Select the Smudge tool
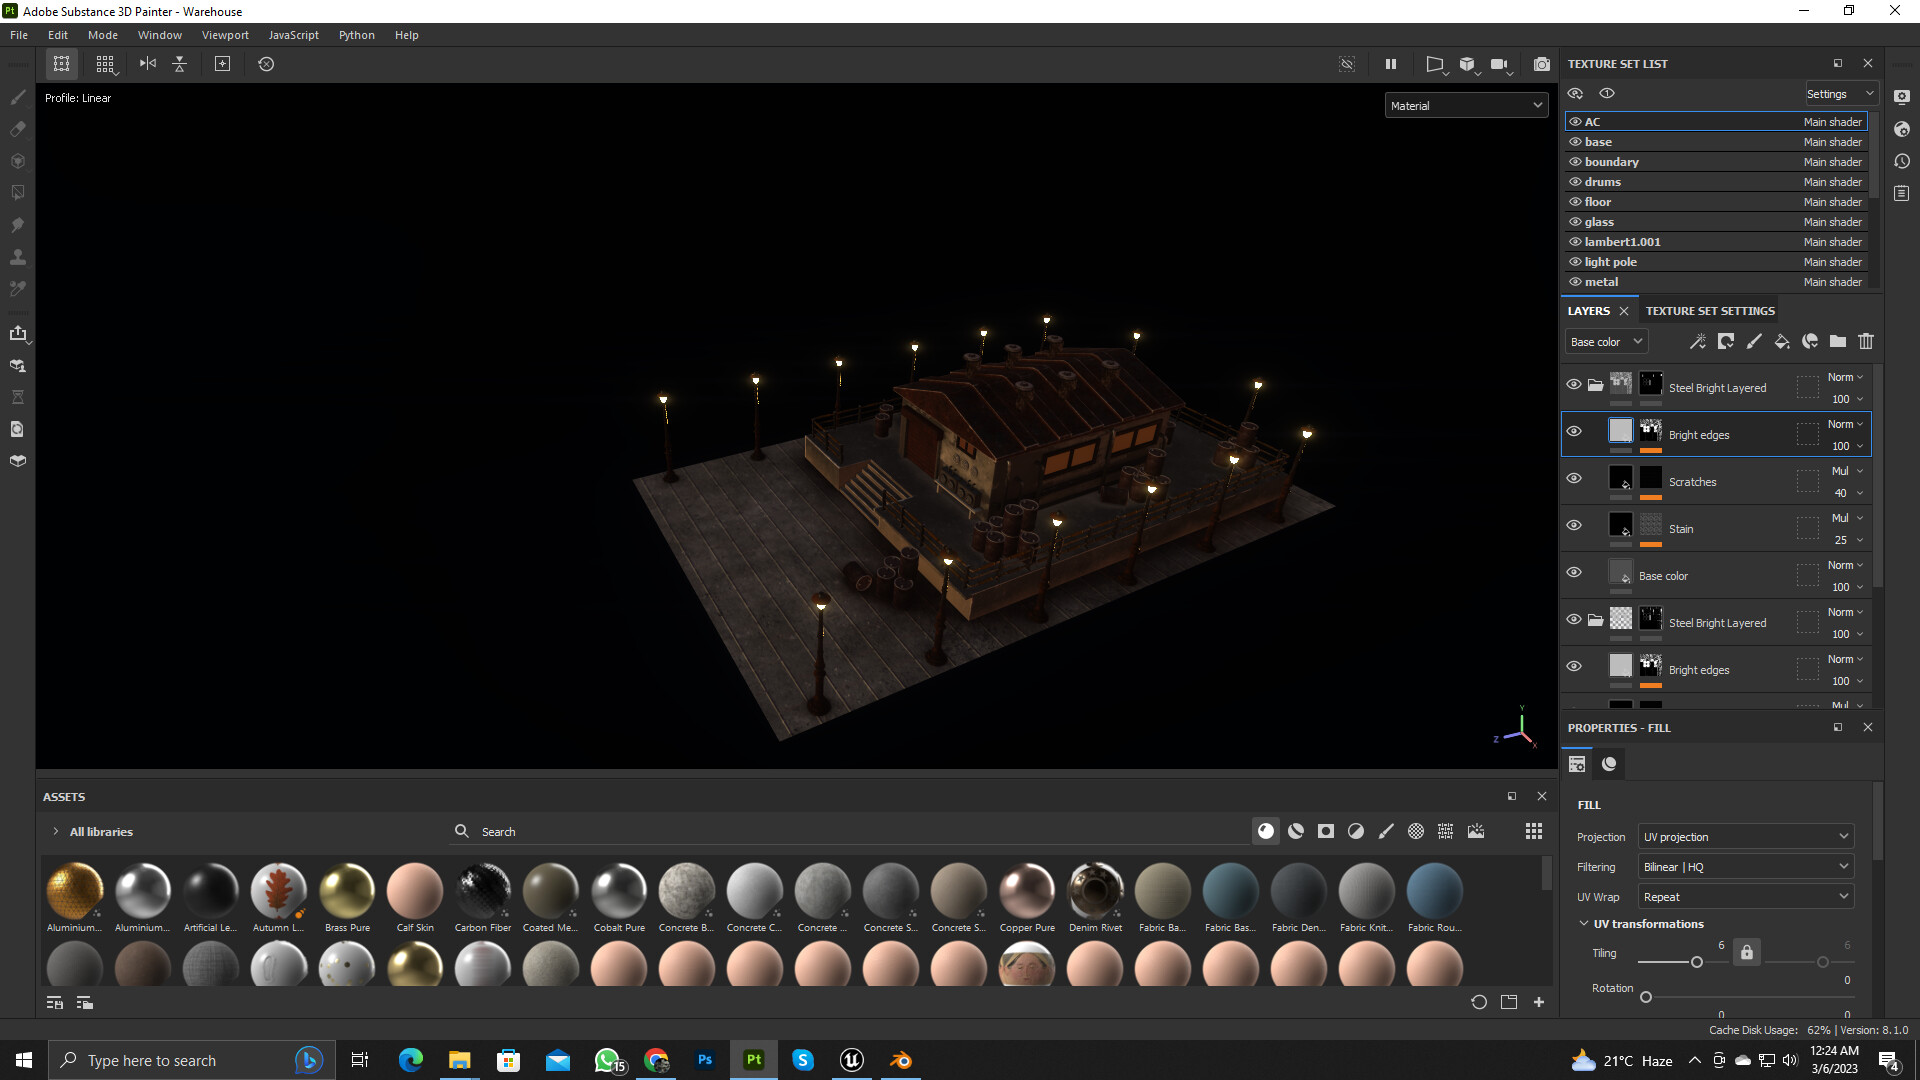Image resolution: width=1920 pixels, height=1080 pixels. coord(17,225)
